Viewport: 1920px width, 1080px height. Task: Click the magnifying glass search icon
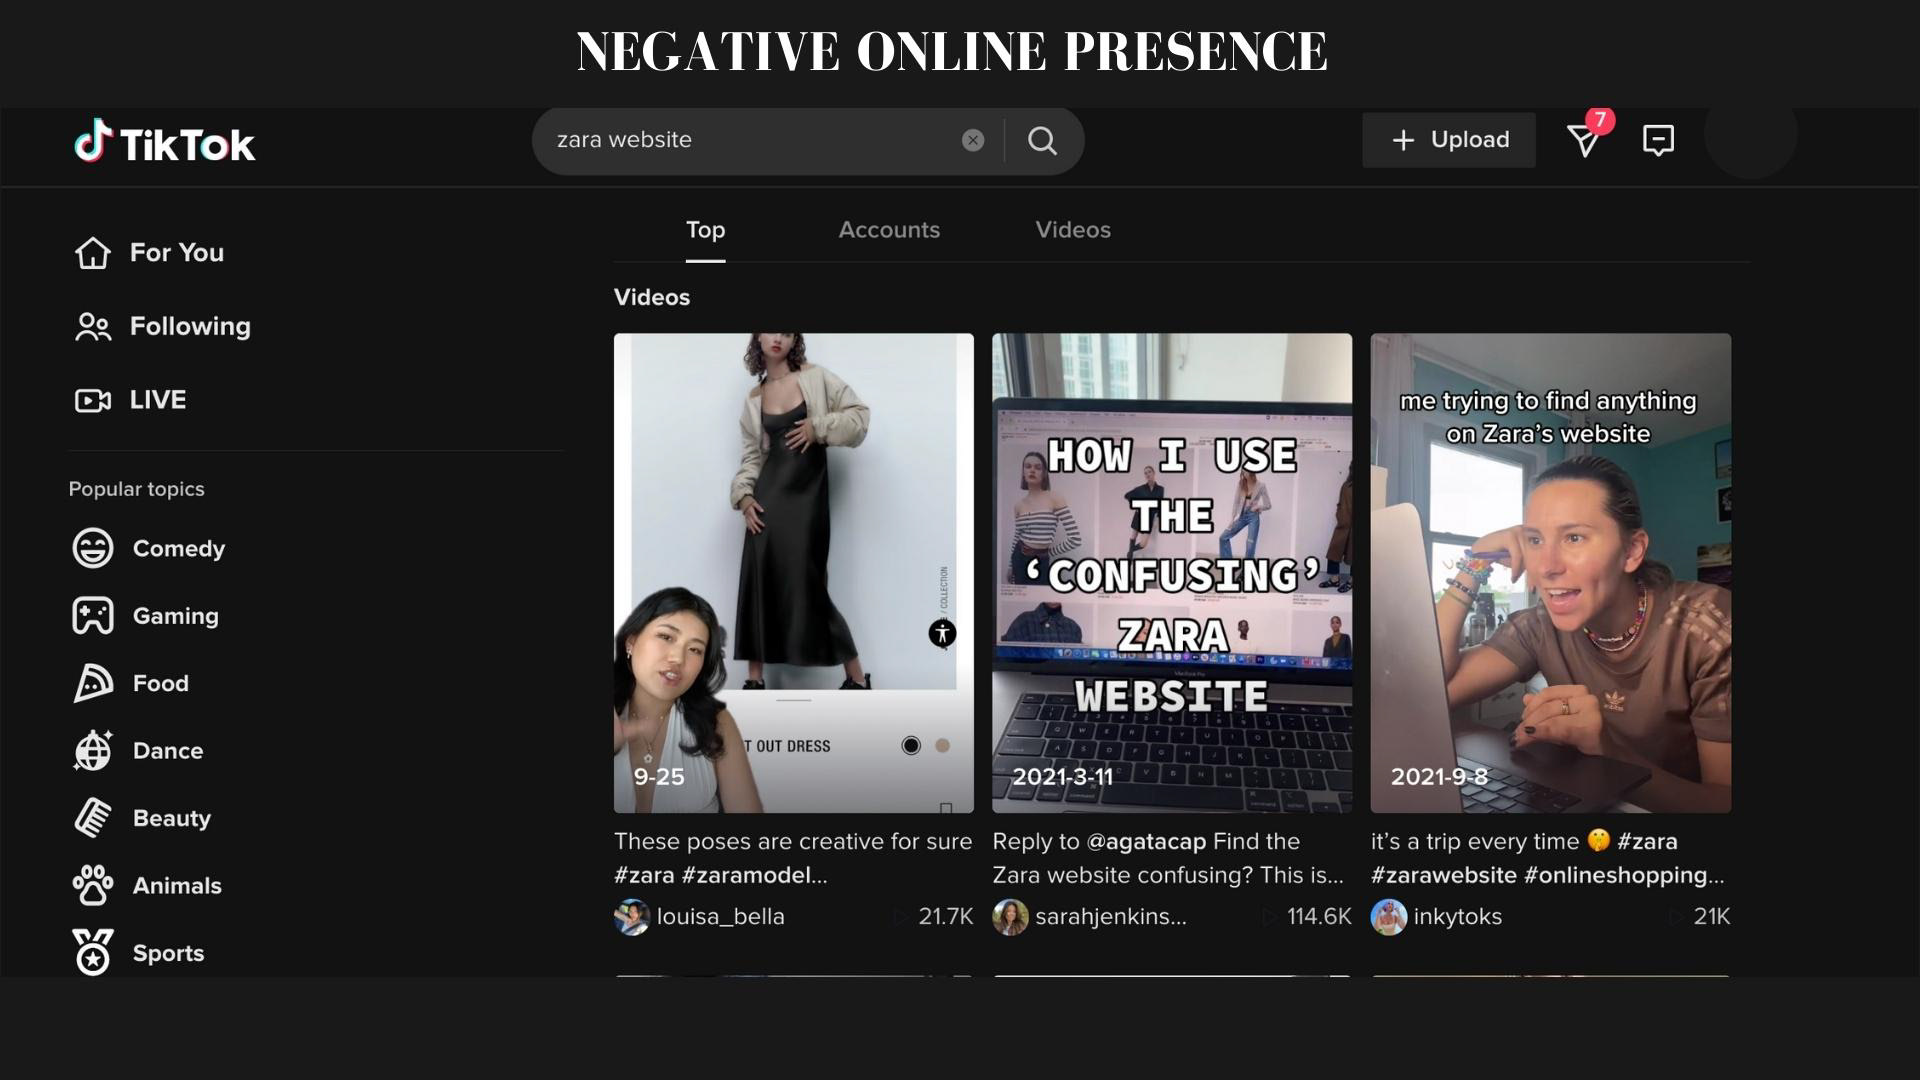tap(1042, 141)
